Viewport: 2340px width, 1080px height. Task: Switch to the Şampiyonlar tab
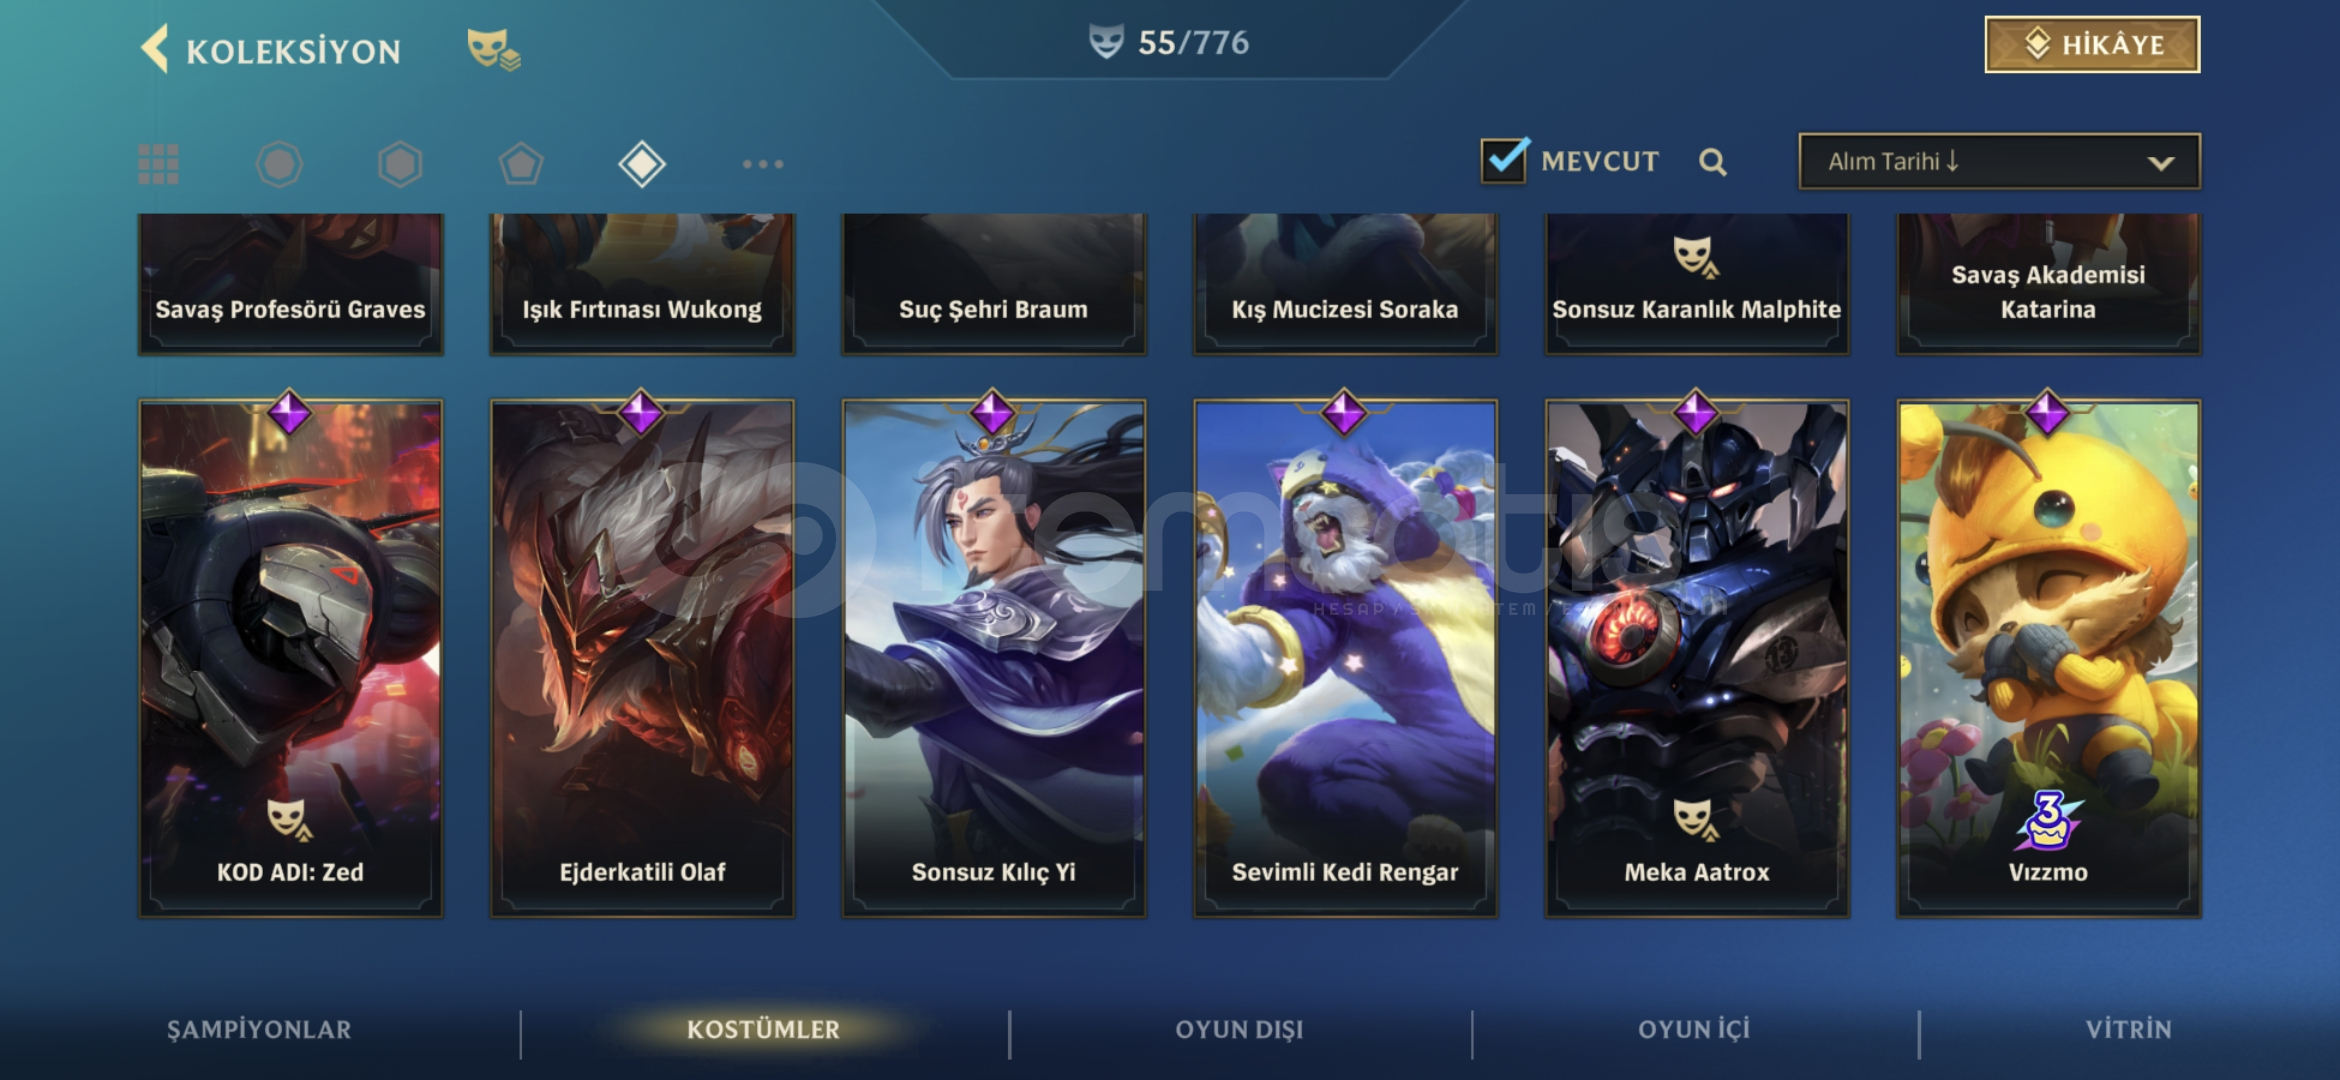259,1030
